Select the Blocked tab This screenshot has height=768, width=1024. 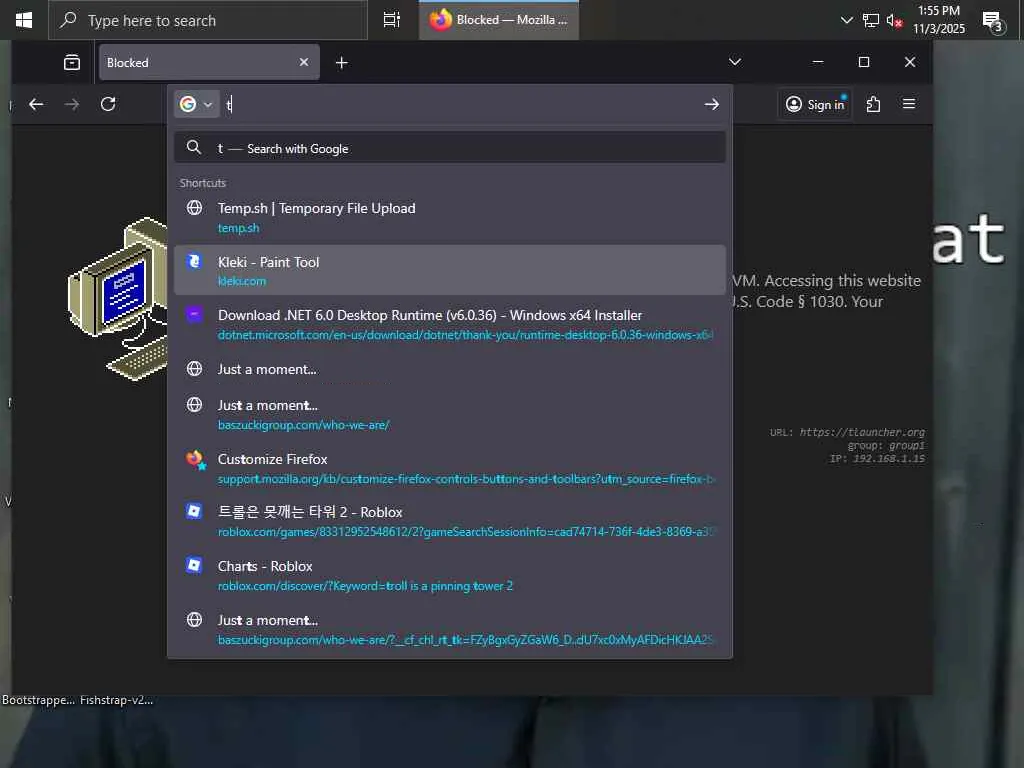[209, 62]
